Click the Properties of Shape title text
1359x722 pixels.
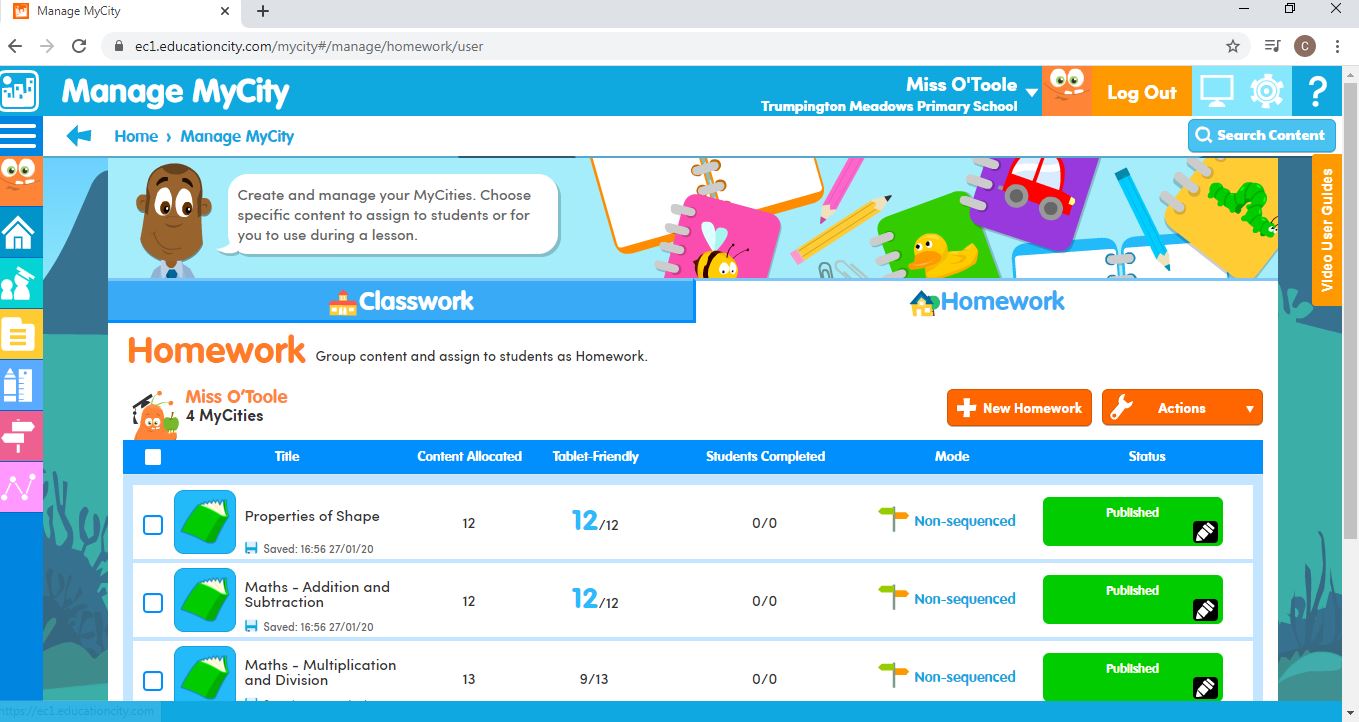click(312, 516)
